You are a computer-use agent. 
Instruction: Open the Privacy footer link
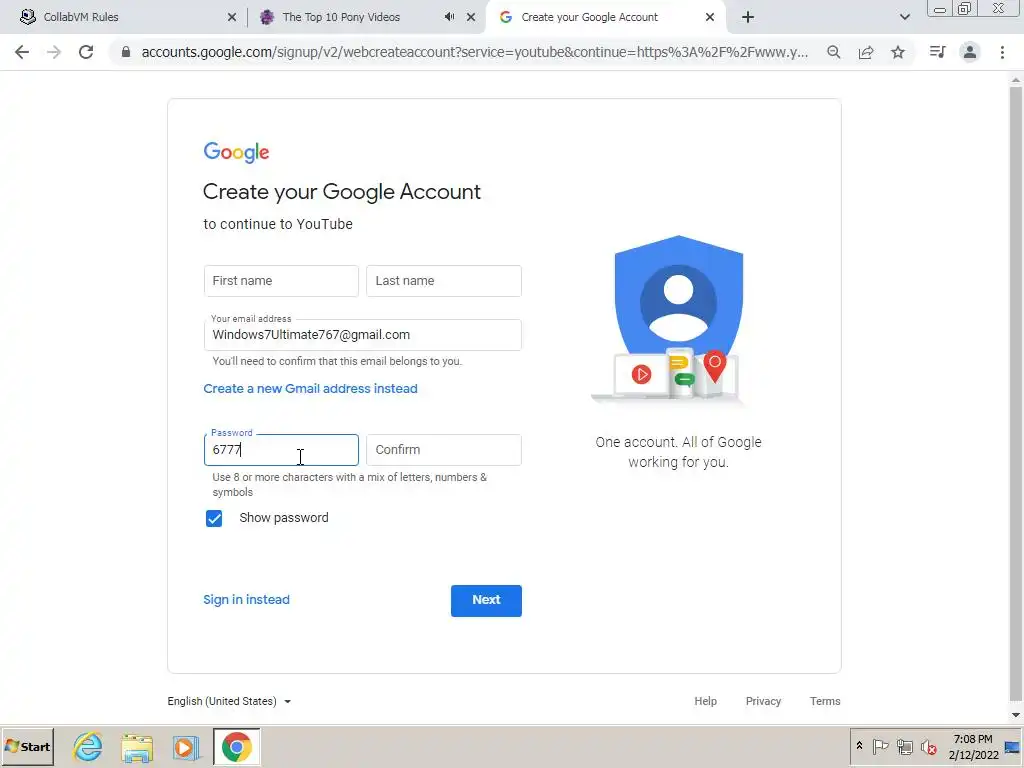pos(763,701)
